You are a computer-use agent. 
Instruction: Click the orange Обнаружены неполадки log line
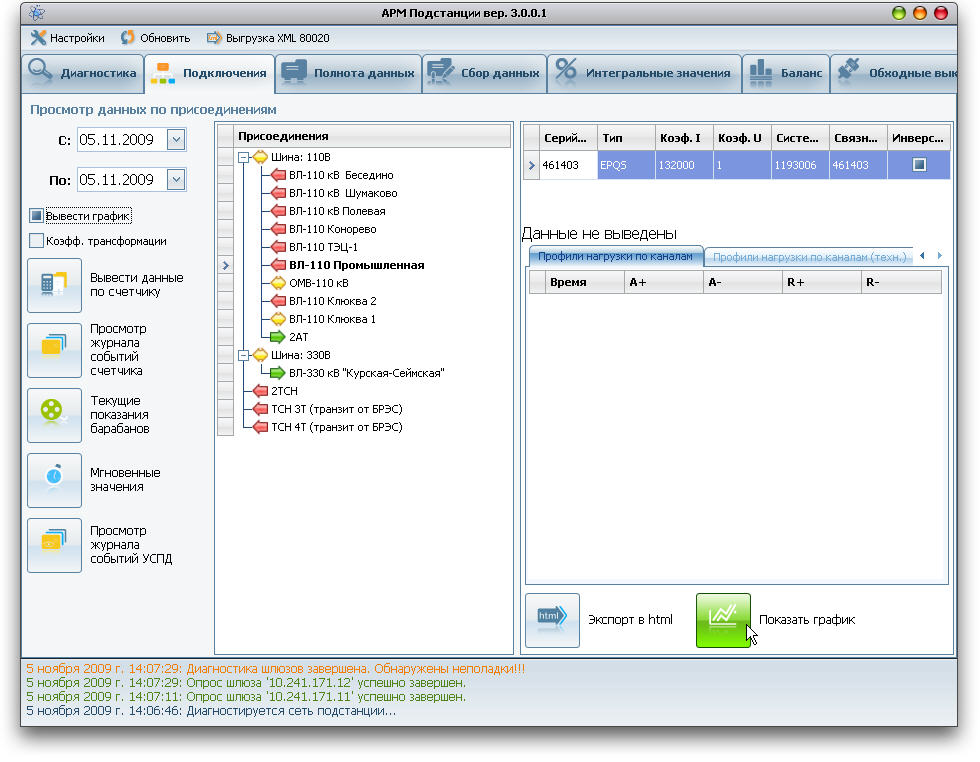click(276, 669)
